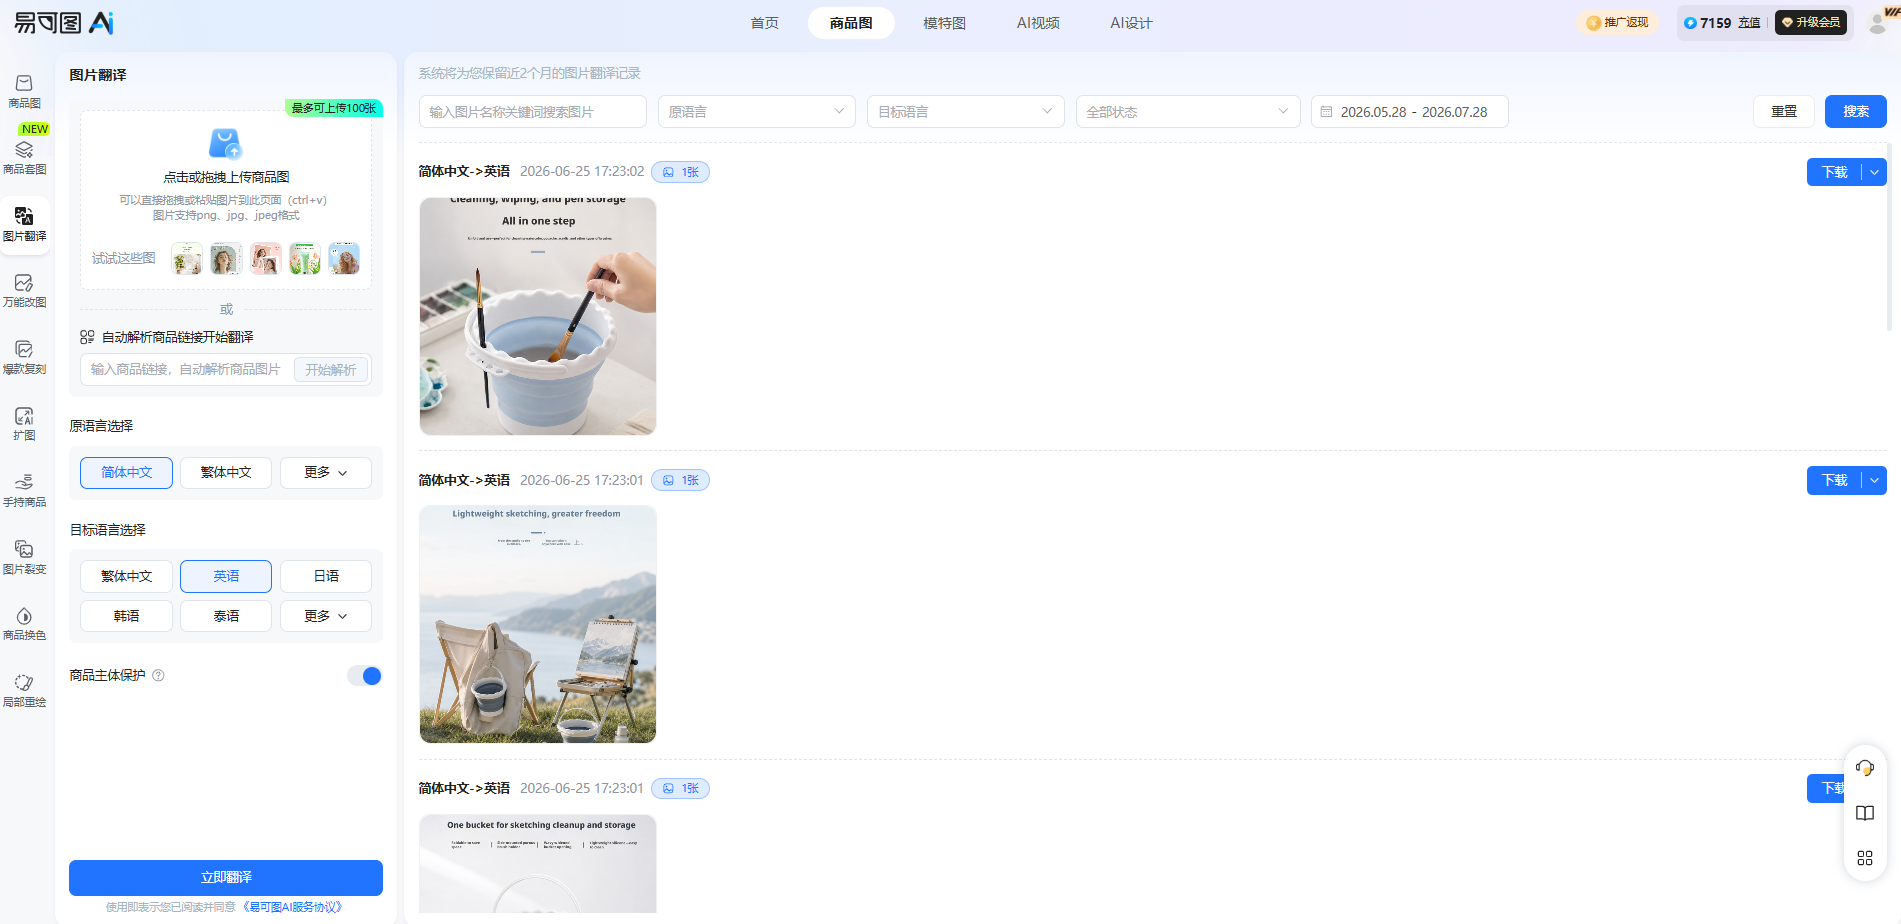Open the 全部状态 filter dropdown

pyautogui.click(x=1188, y=112)
